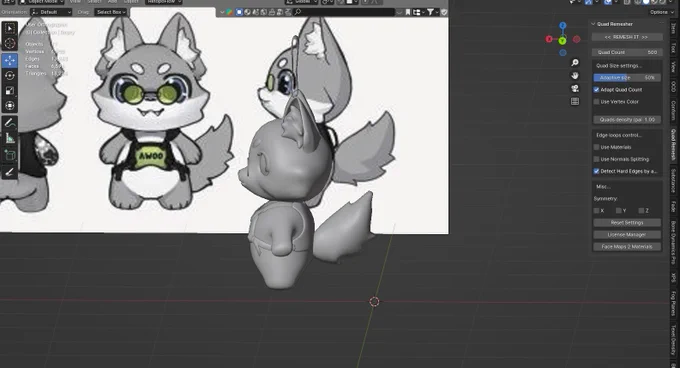Enable Y symmetry checkbox

click(619, 211)
